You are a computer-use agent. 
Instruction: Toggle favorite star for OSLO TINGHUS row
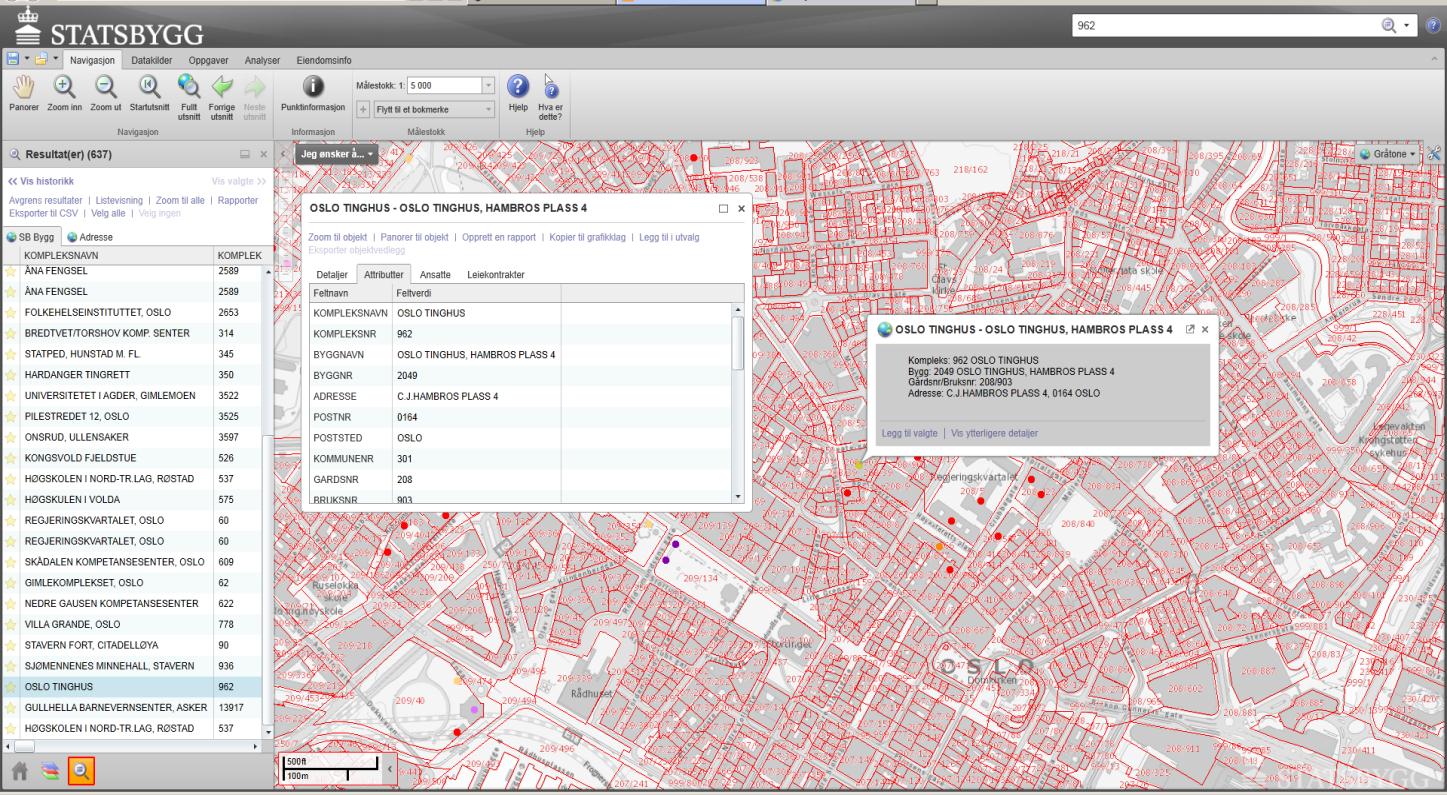point(12,687)
